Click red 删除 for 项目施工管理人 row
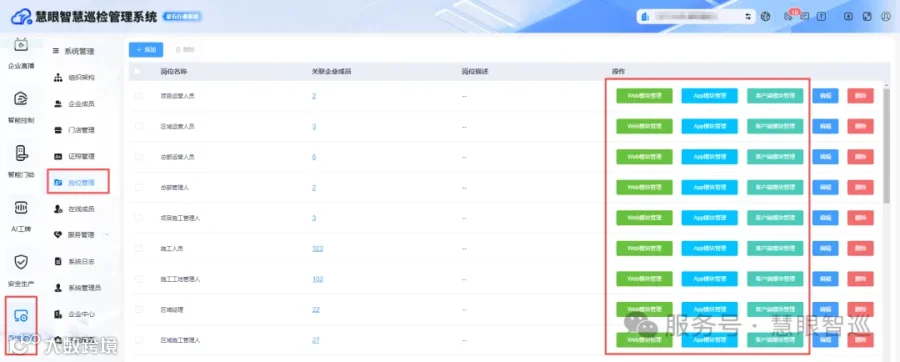900x362 pixels. [x=860, y=217]
